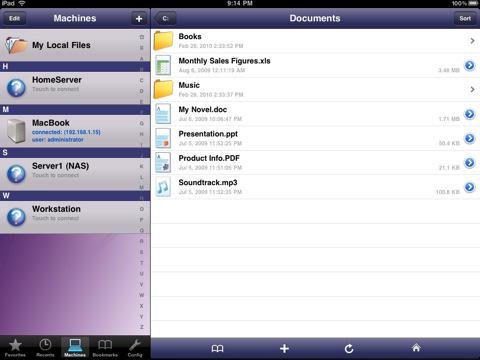Go to home with the house icon
The image size is (480, 360).
pos(416,348)
